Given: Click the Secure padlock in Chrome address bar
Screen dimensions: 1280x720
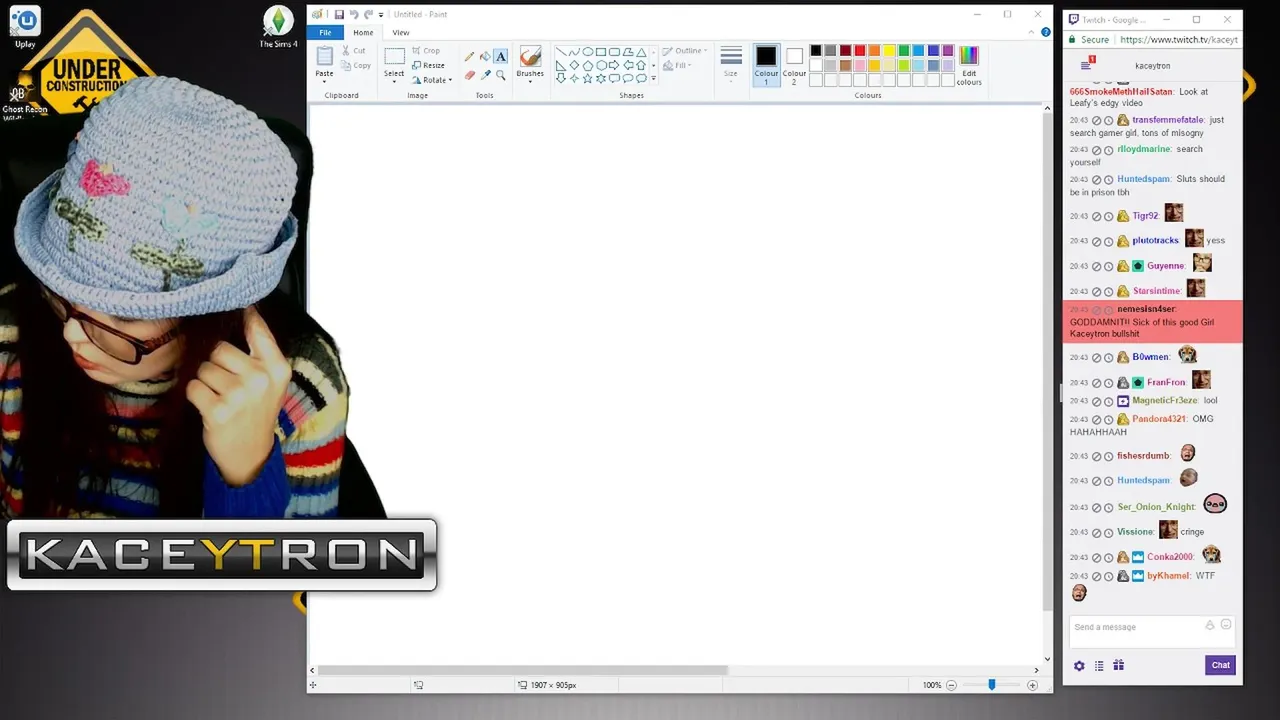Looking at the screenshot, I should coord(1073,40).
